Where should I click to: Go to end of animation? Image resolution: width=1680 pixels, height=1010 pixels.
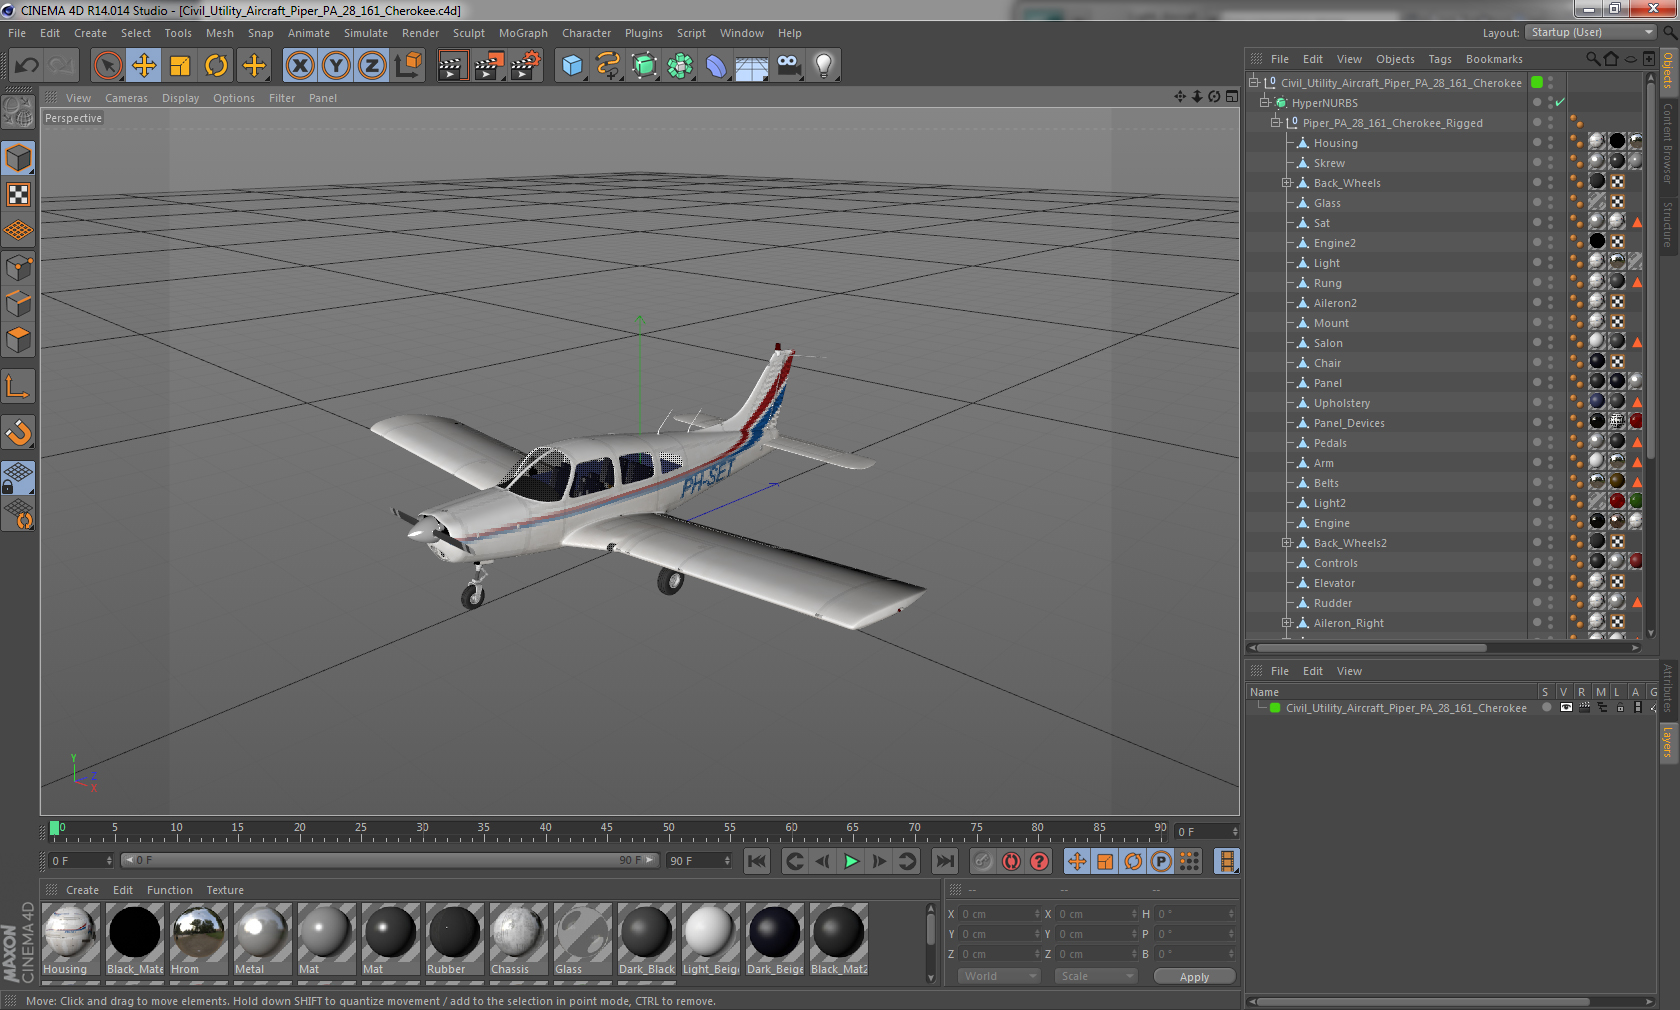pos(944,861)
